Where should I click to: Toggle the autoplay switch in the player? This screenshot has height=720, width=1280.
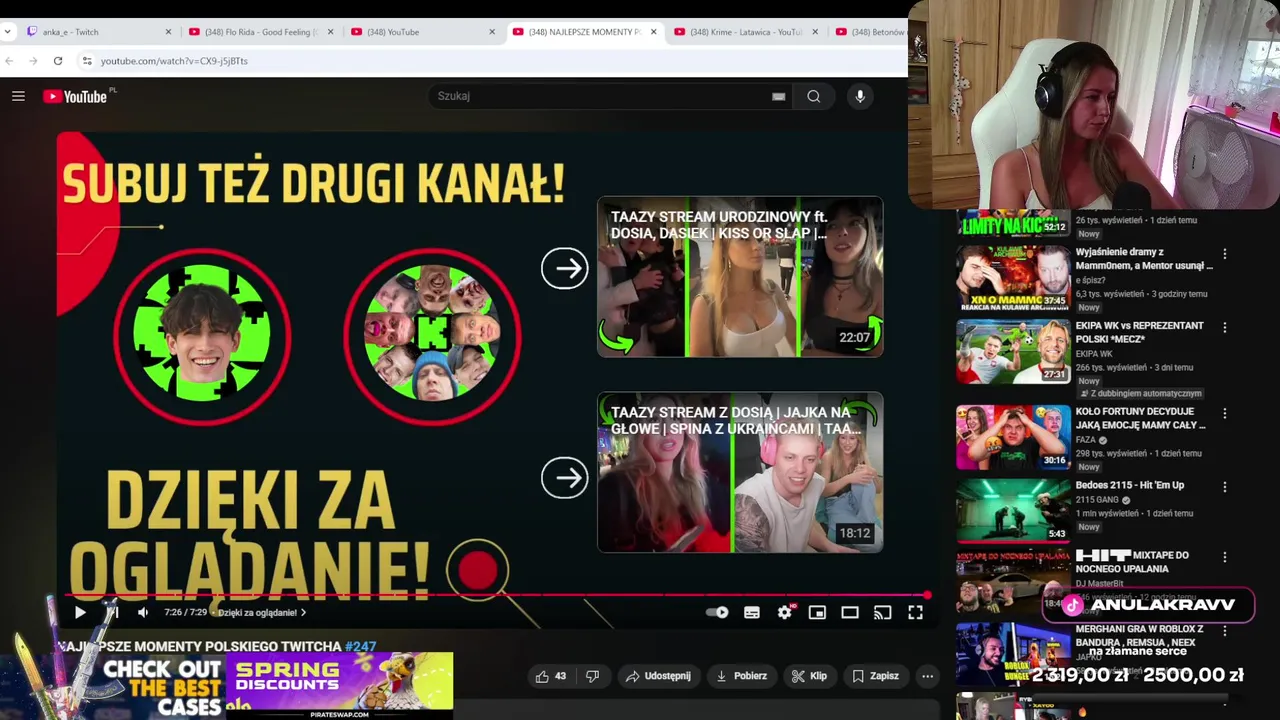pyautogui.click(x=717, y=612)
